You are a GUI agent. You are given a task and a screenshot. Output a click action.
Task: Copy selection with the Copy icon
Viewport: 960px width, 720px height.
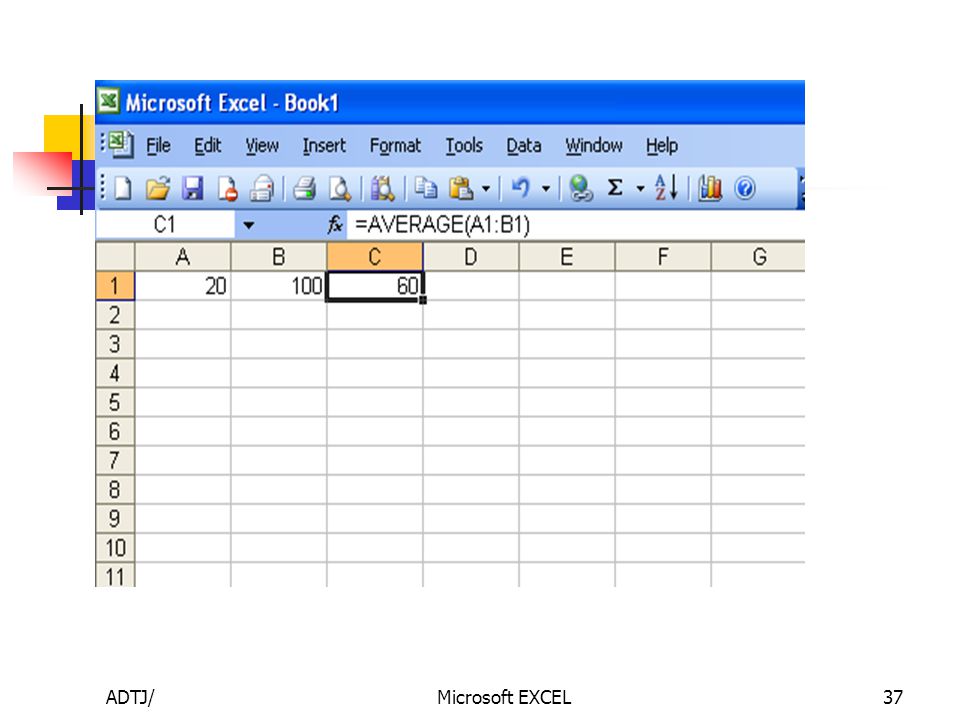click(x=426, y=188)
